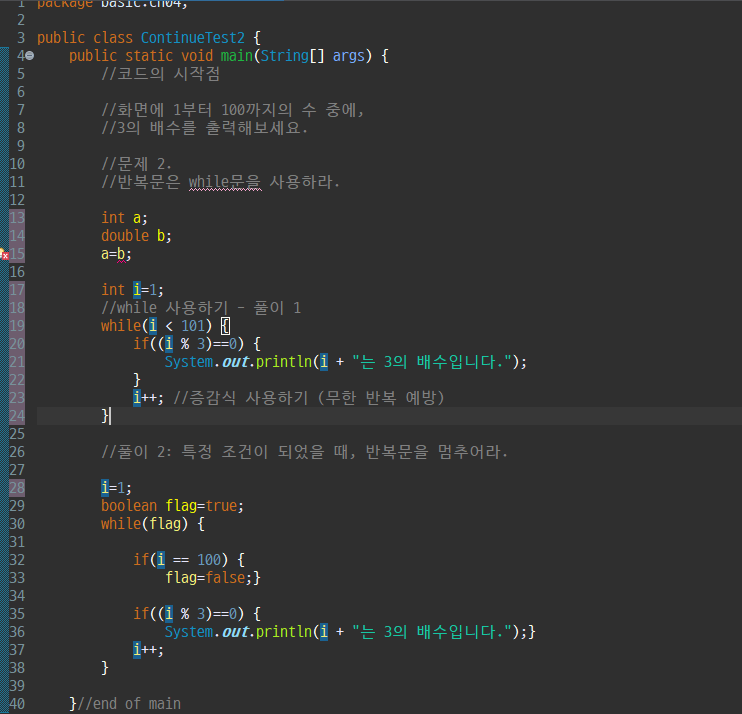This screenshot has width=742, height=714.
Task: Click 'System' on line 21
Action: (189, 361)
